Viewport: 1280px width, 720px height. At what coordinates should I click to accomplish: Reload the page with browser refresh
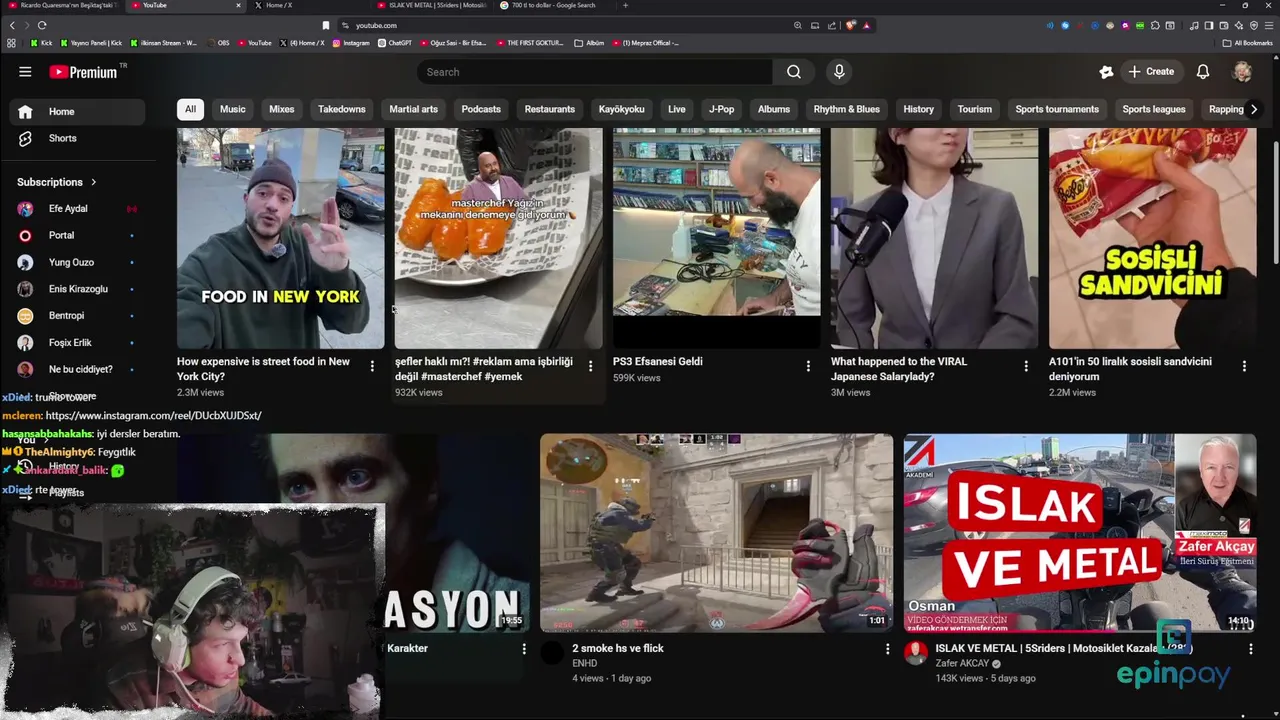42,25
